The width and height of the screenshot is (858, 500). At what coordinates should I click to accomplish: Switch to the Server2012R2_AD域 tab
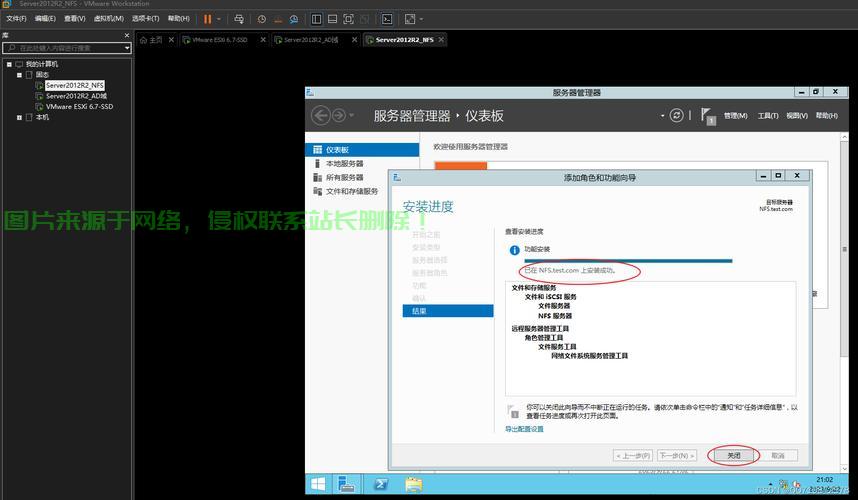[x=310, y=40]
